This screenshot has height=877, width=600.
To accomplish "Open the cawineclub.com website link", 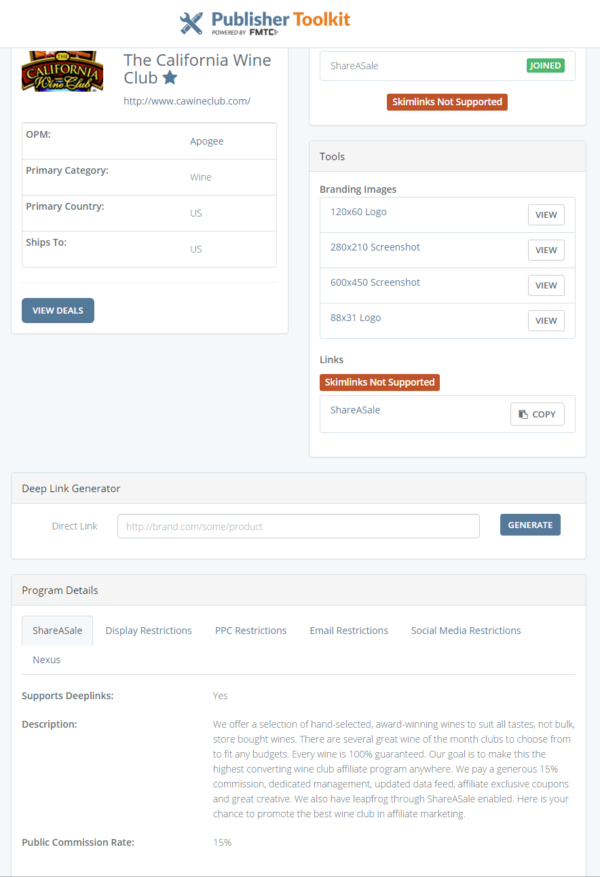I will (187, 101).
